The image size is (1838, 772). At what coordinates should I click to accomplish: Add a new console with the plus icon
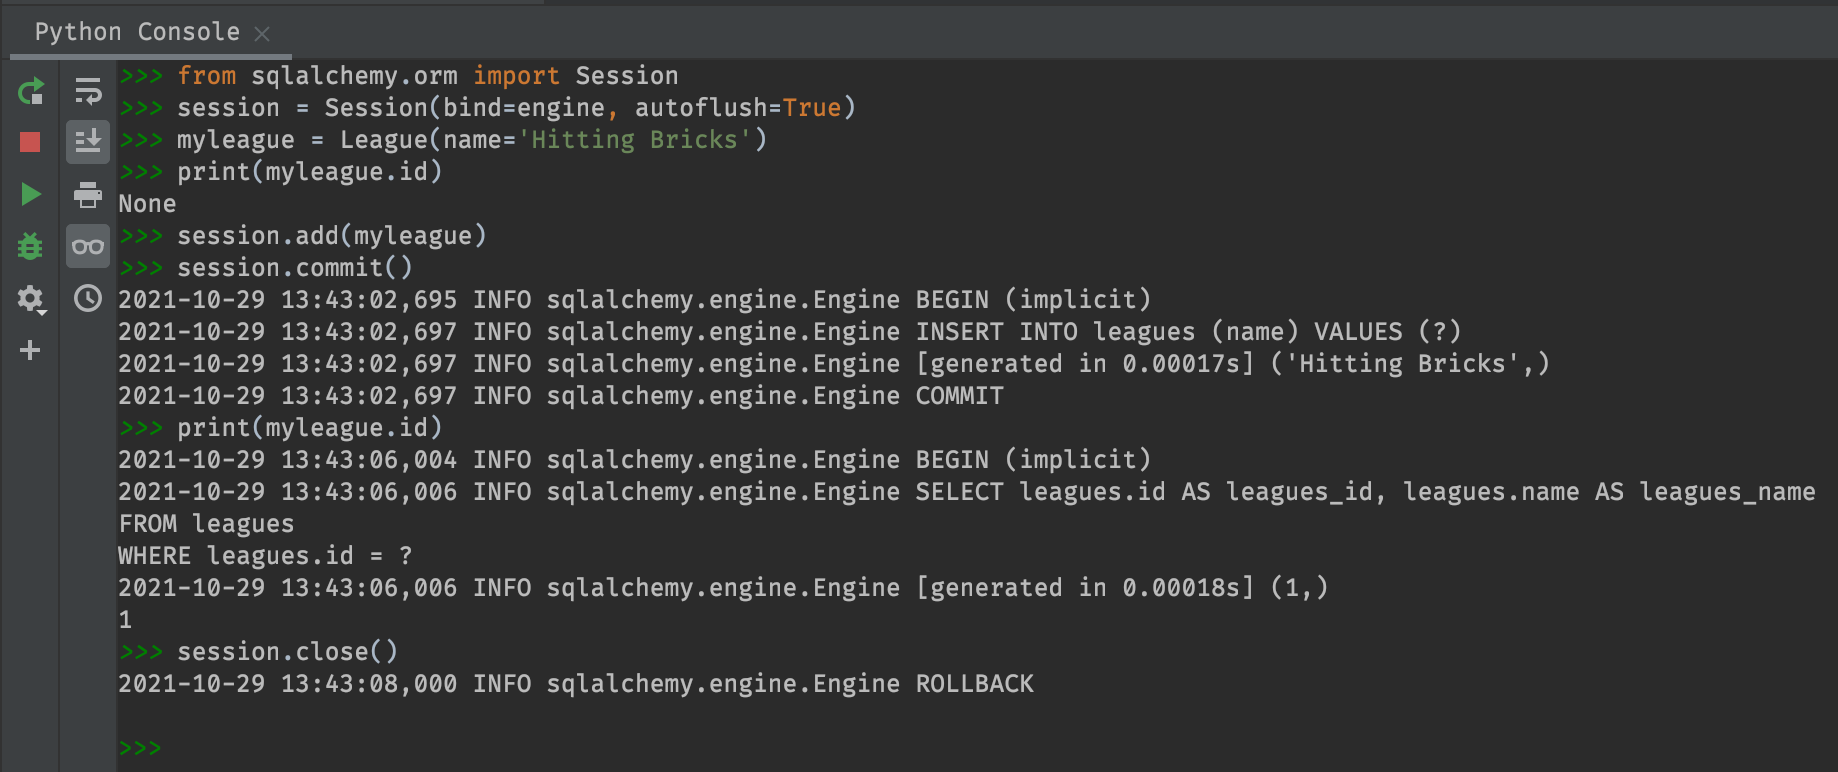point(30,350)
